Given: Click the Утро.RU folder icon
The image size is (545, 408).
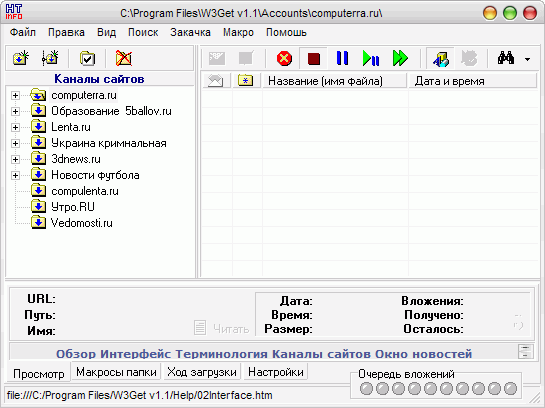Looking at the screenshot, I should click(38, 206).
